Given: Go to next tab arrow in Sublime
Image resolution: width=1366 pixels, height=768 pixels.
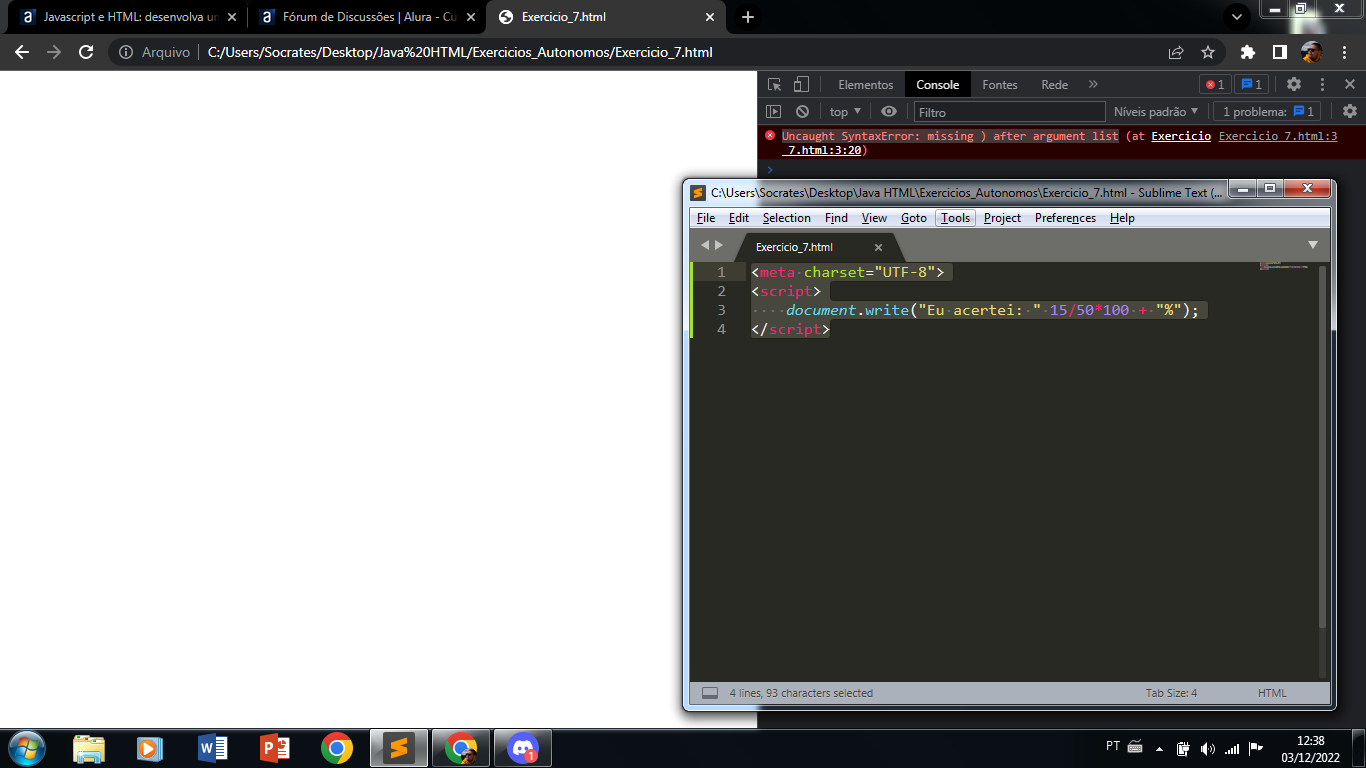Looking at the screenshot, I should click(718, 245).
